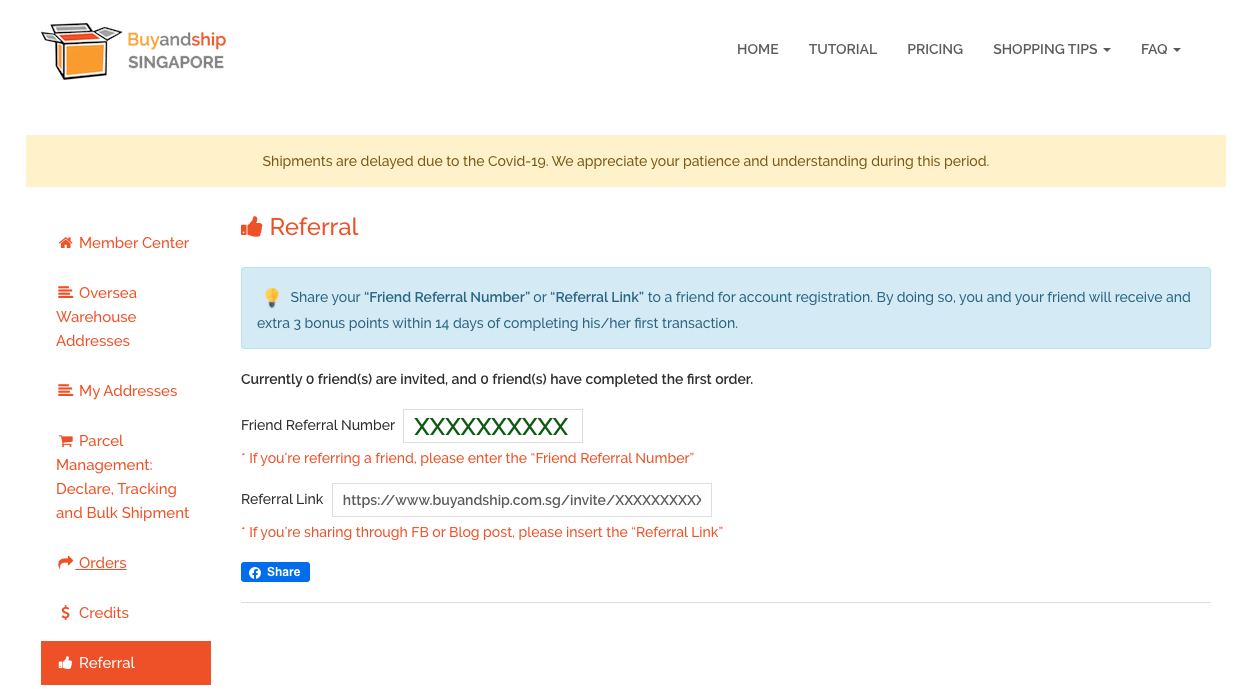Click the 'Currently 0 friend(s) are invited' text

497,380
